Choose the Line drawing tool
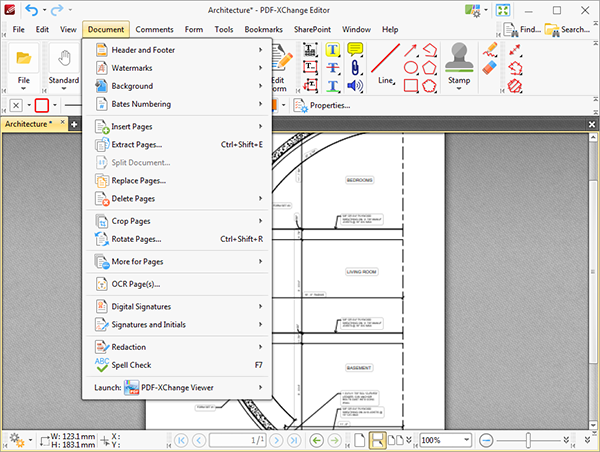The height and width of the screenshot is (452, 600). pyautogui.click(x=386, y=61)
